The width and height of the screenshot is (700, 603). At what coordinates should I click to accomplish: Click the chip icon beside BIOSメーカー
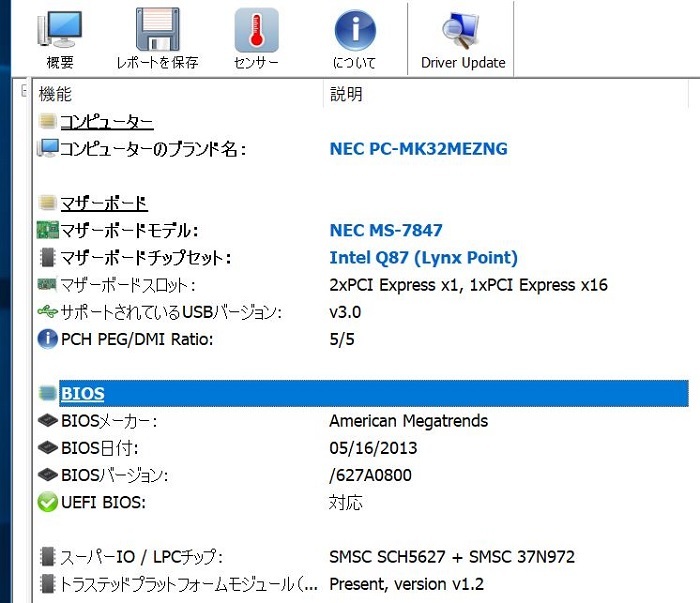tap(47, 420)
